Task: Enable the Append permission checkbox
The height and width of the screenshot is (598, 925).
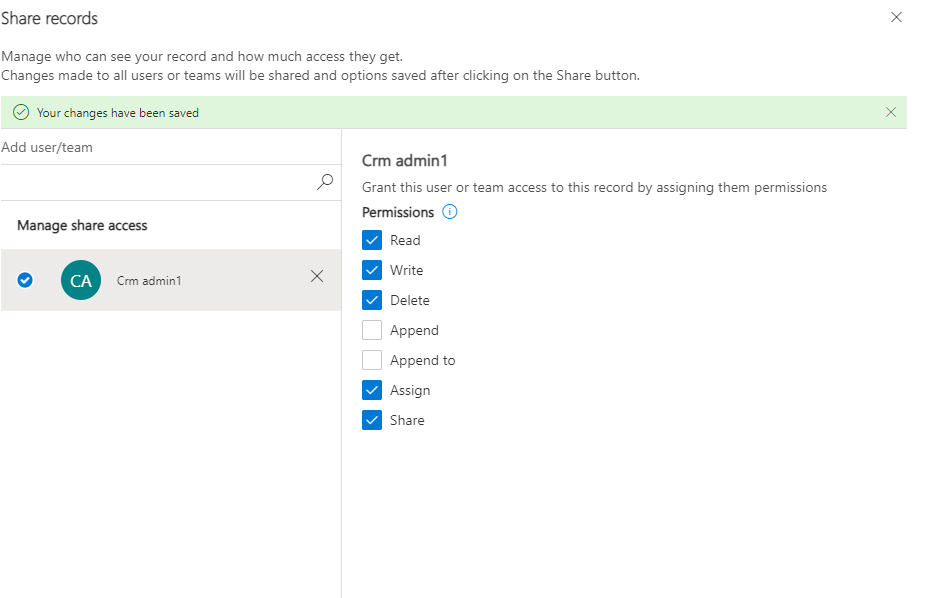Action: click(372, 330)
